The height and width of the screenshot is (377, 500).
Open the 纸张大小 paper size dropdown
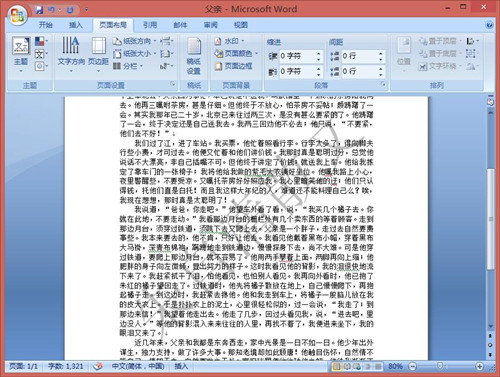[134, 53]
